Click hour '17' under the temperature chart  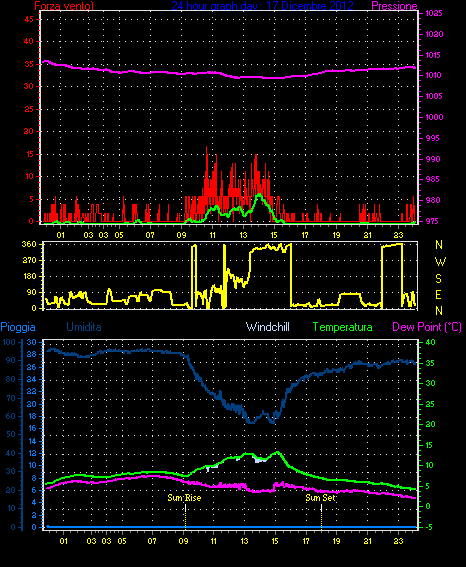click(x=306, y=541)
